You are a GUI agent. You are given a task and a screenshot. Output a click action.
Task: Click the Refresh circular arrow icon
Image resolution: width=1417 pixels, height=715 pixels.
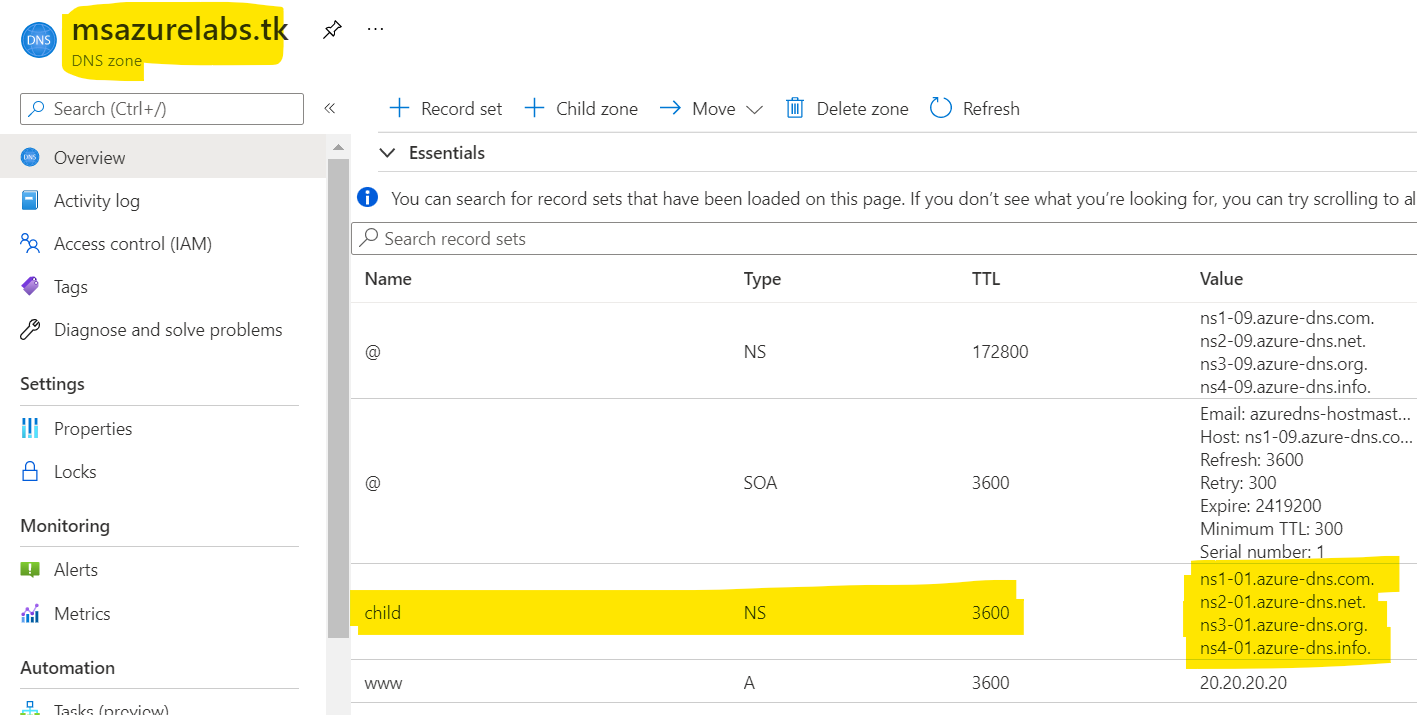[941, 108]
